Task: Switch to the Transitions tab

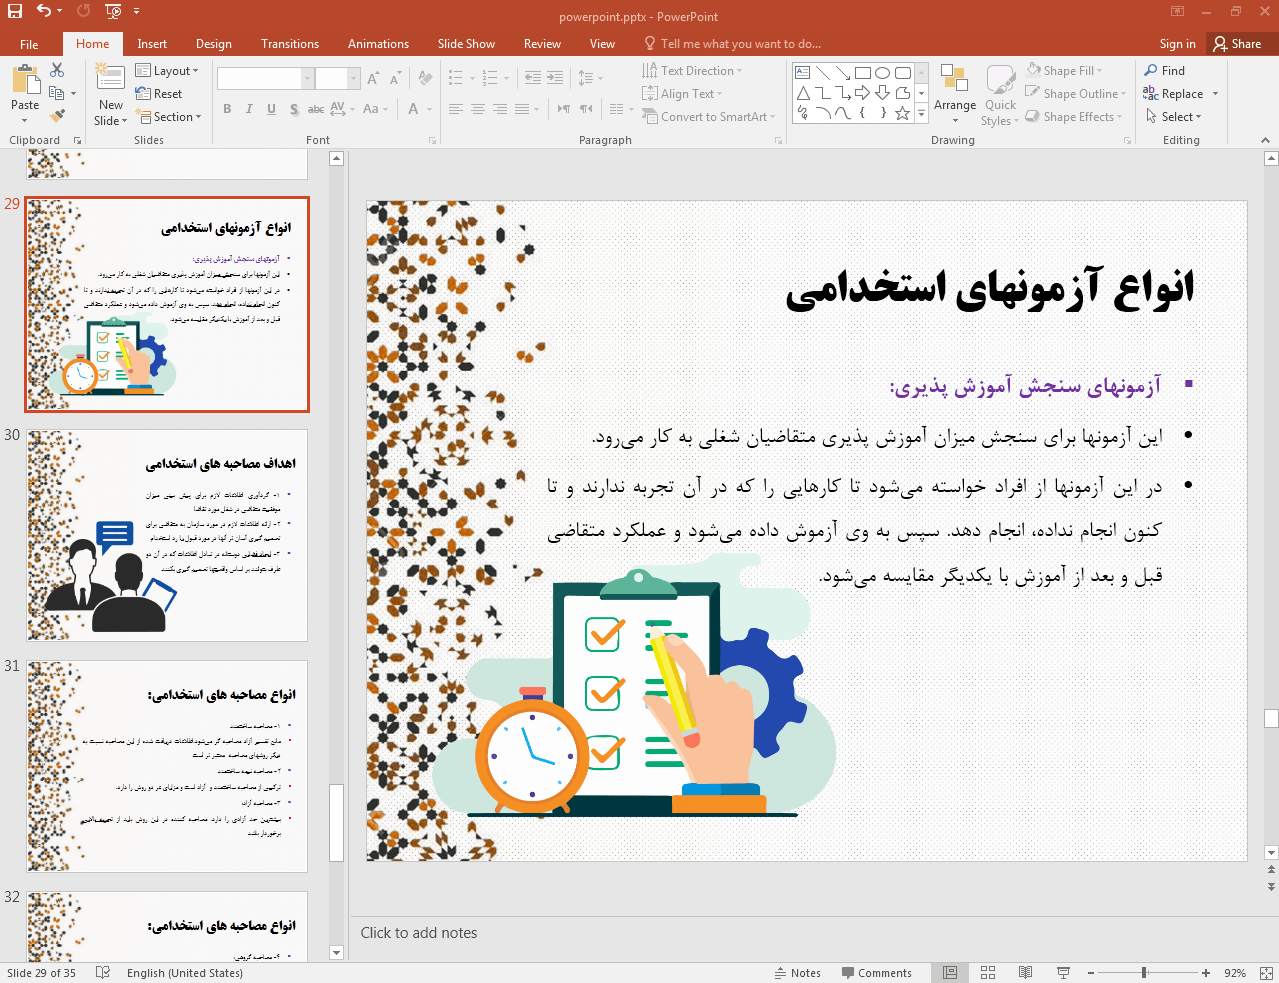Action: click(290, 43)
